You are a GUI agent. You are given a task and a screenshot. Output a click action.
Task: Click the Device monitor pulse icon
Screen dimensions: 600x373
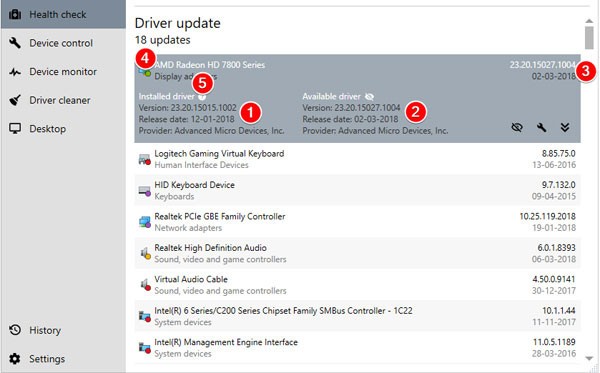(15, 72)
